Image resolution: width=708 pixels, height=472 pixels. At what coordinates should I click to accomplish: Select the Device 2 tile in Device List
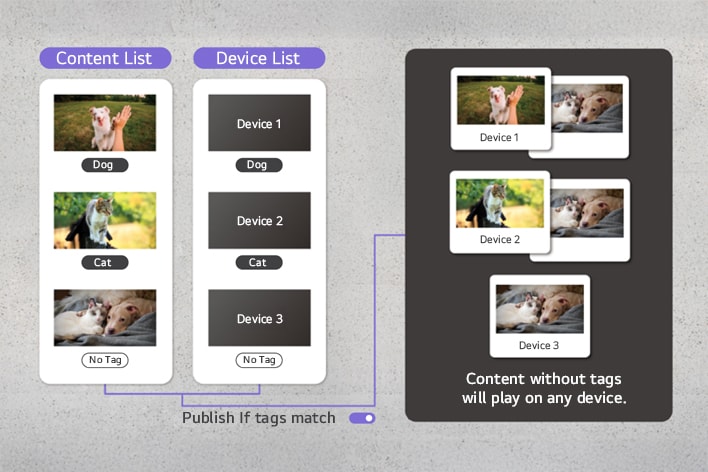click(259, 220)
